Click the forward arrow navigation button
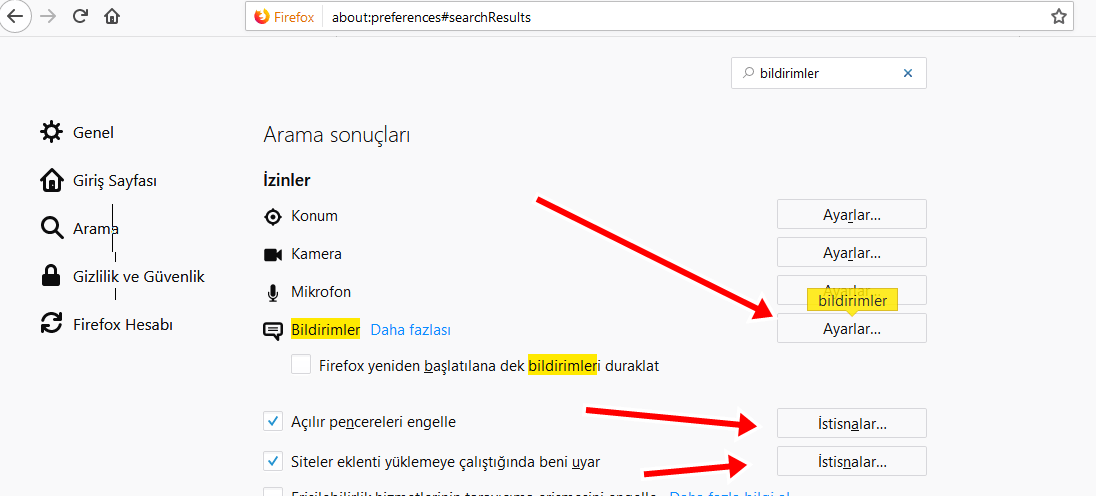 point(48,17)
